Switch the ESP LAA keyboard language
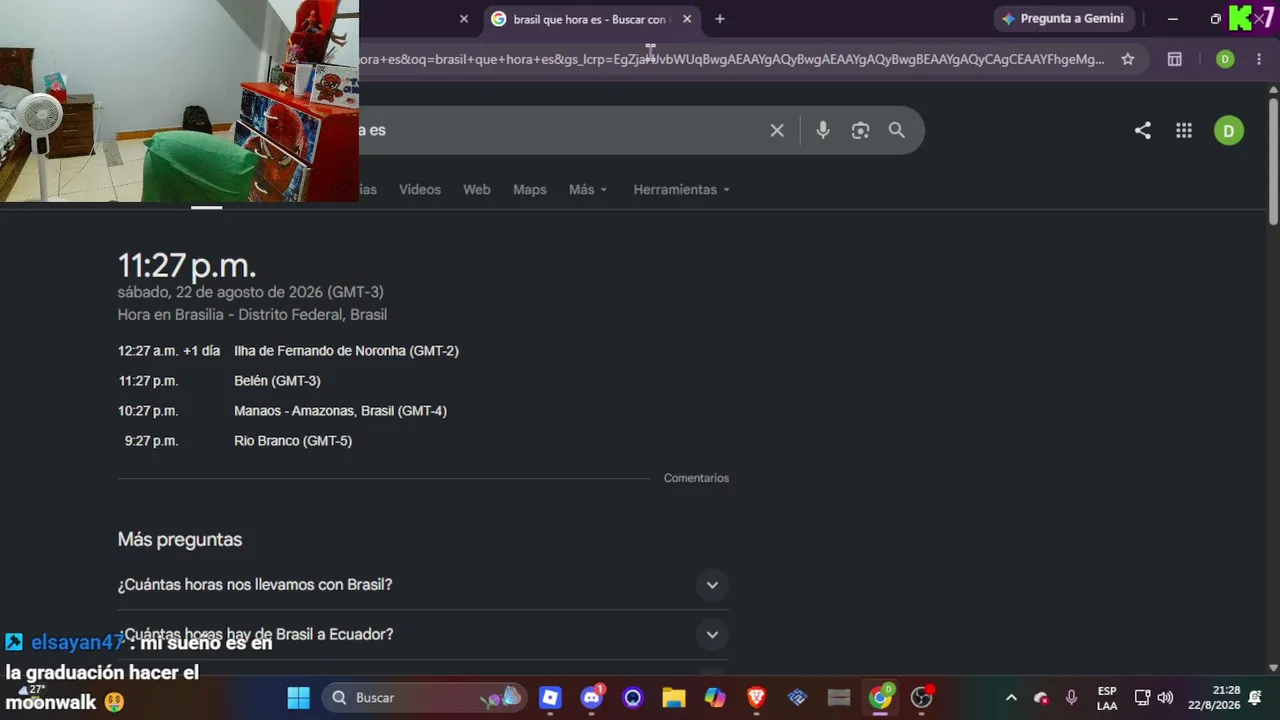This screenshot has width=1280, height=720. [1107, 698]
